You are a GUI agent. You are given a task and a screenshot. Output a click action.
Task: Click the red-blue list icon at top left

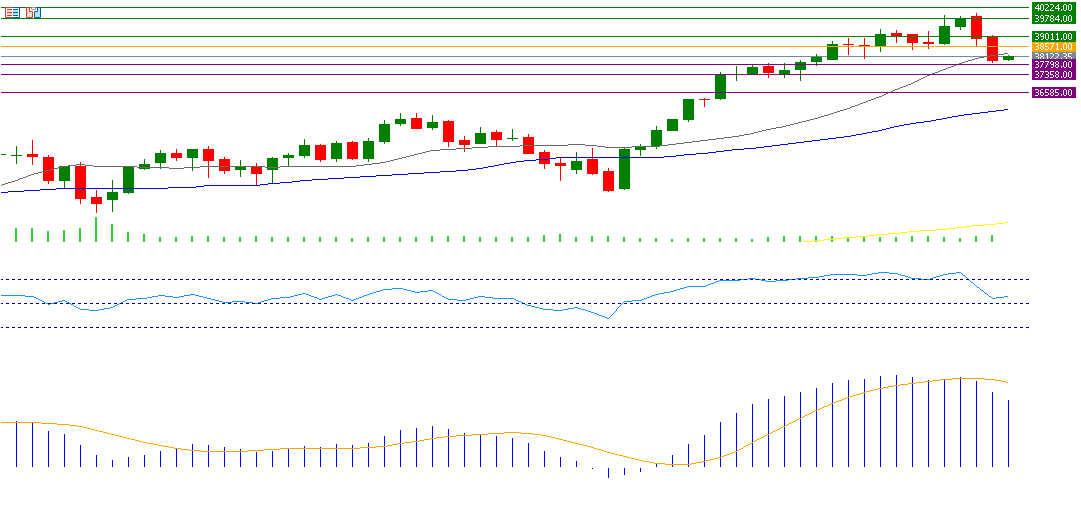[12, 12]
